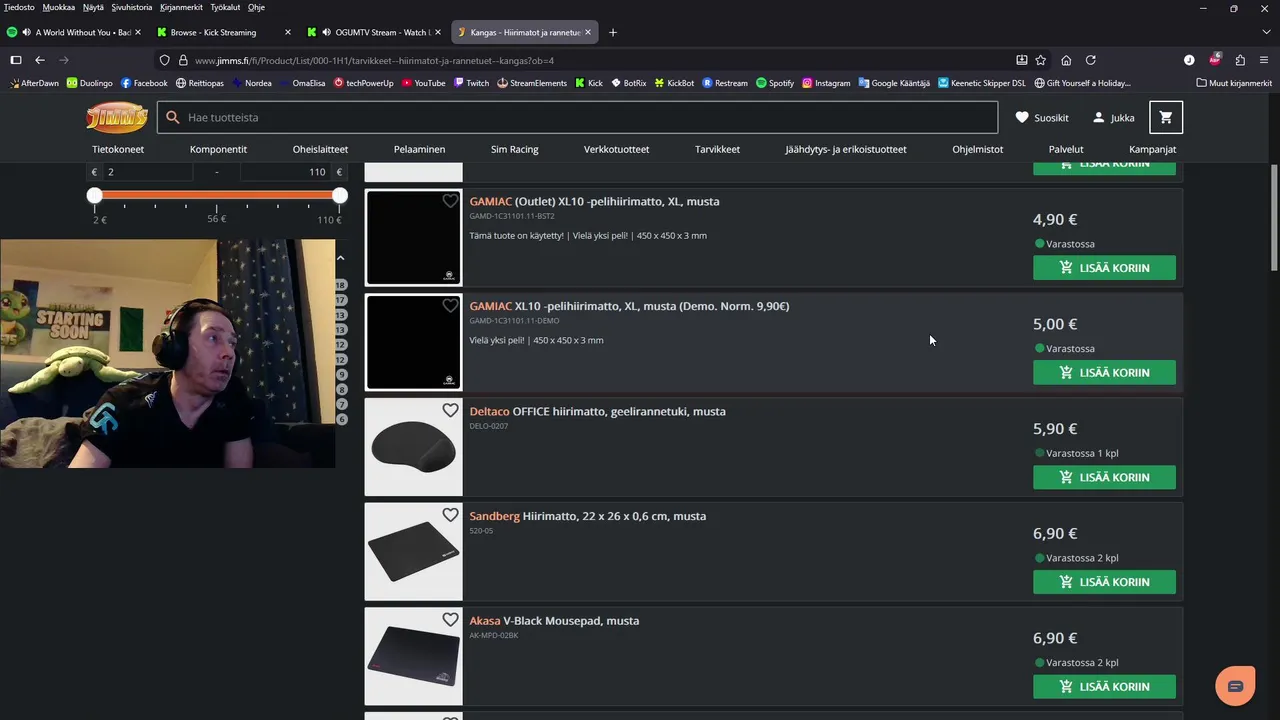1280x720 pixels.
Task: Open the Kirjanmerkit menu in menu bar
Action: click(x=180, y=7)
